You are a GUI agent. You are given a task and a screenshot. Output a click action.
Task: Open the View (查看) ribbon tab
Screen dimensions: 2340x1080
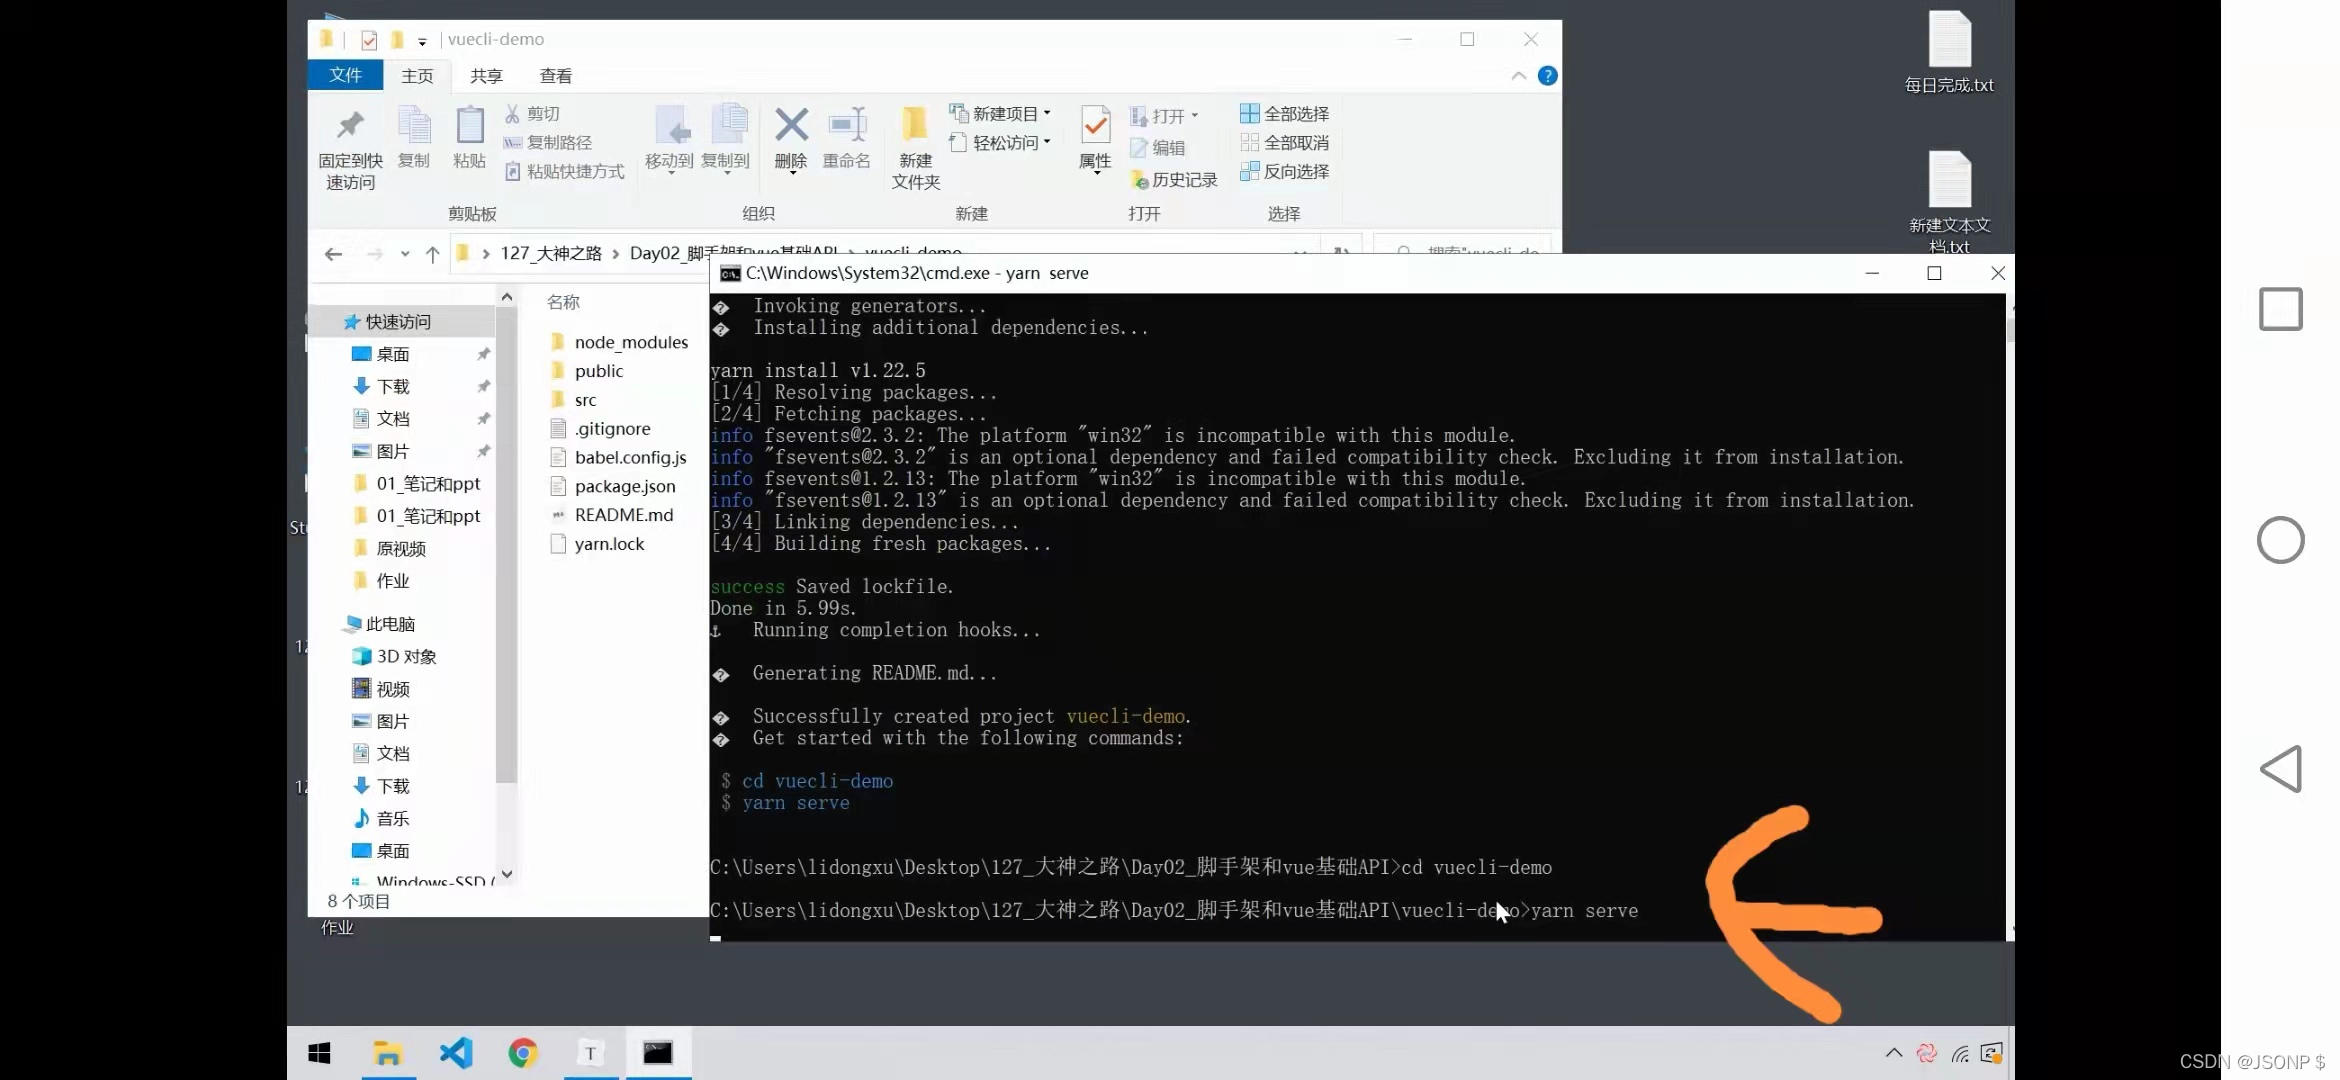(x=556, y=76)
